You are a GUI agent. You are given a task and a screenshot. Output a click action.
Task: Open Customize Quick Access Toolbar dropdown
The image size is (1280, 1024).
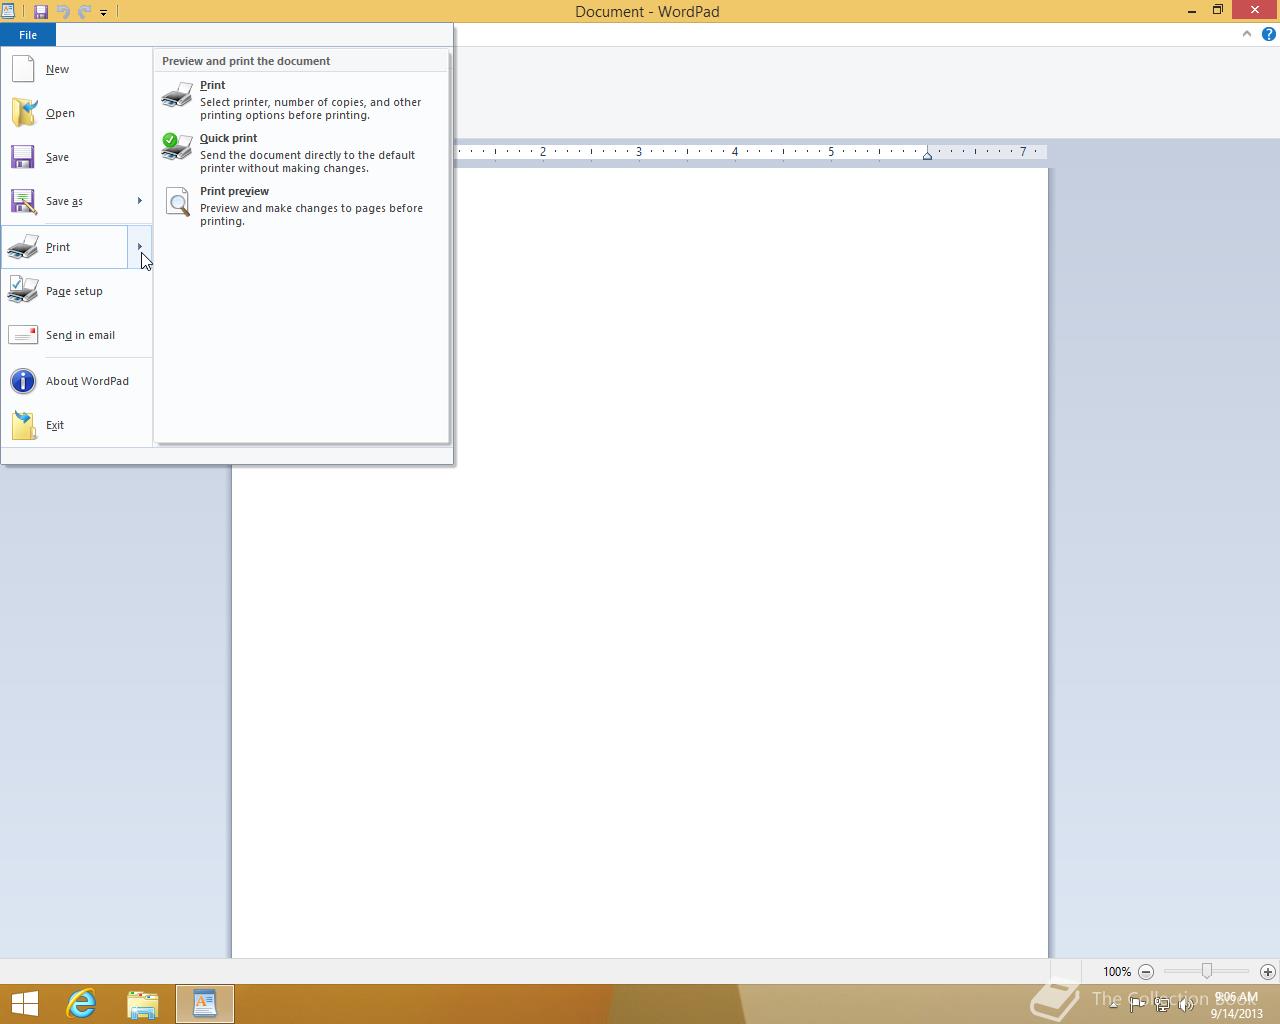[x=103, y=13]
